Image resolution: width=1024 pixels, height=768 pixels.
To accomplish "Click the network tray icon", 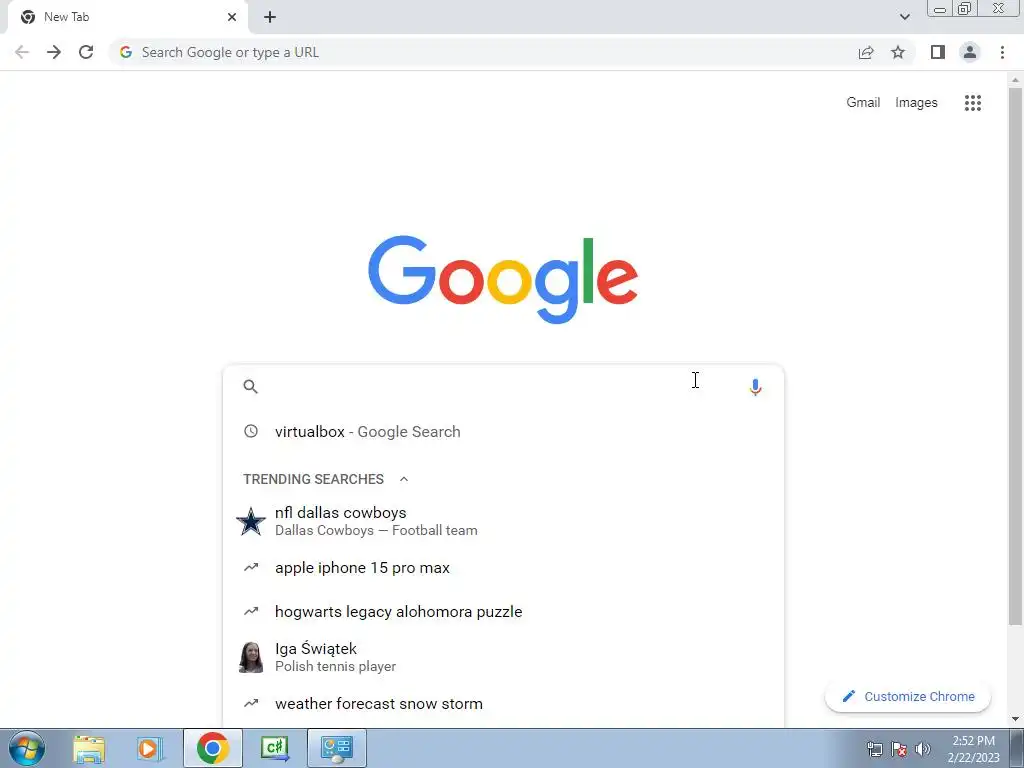I will [874, 749].
